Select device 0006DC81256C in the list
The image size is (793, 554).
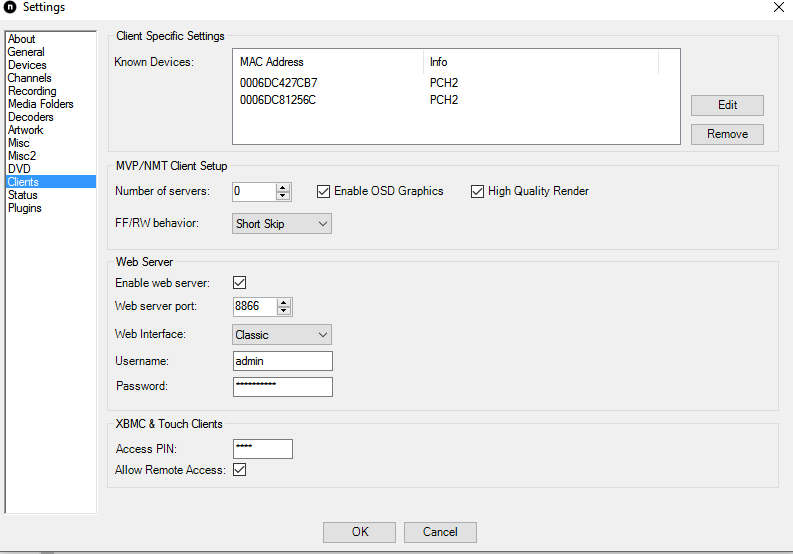point(278,100)
